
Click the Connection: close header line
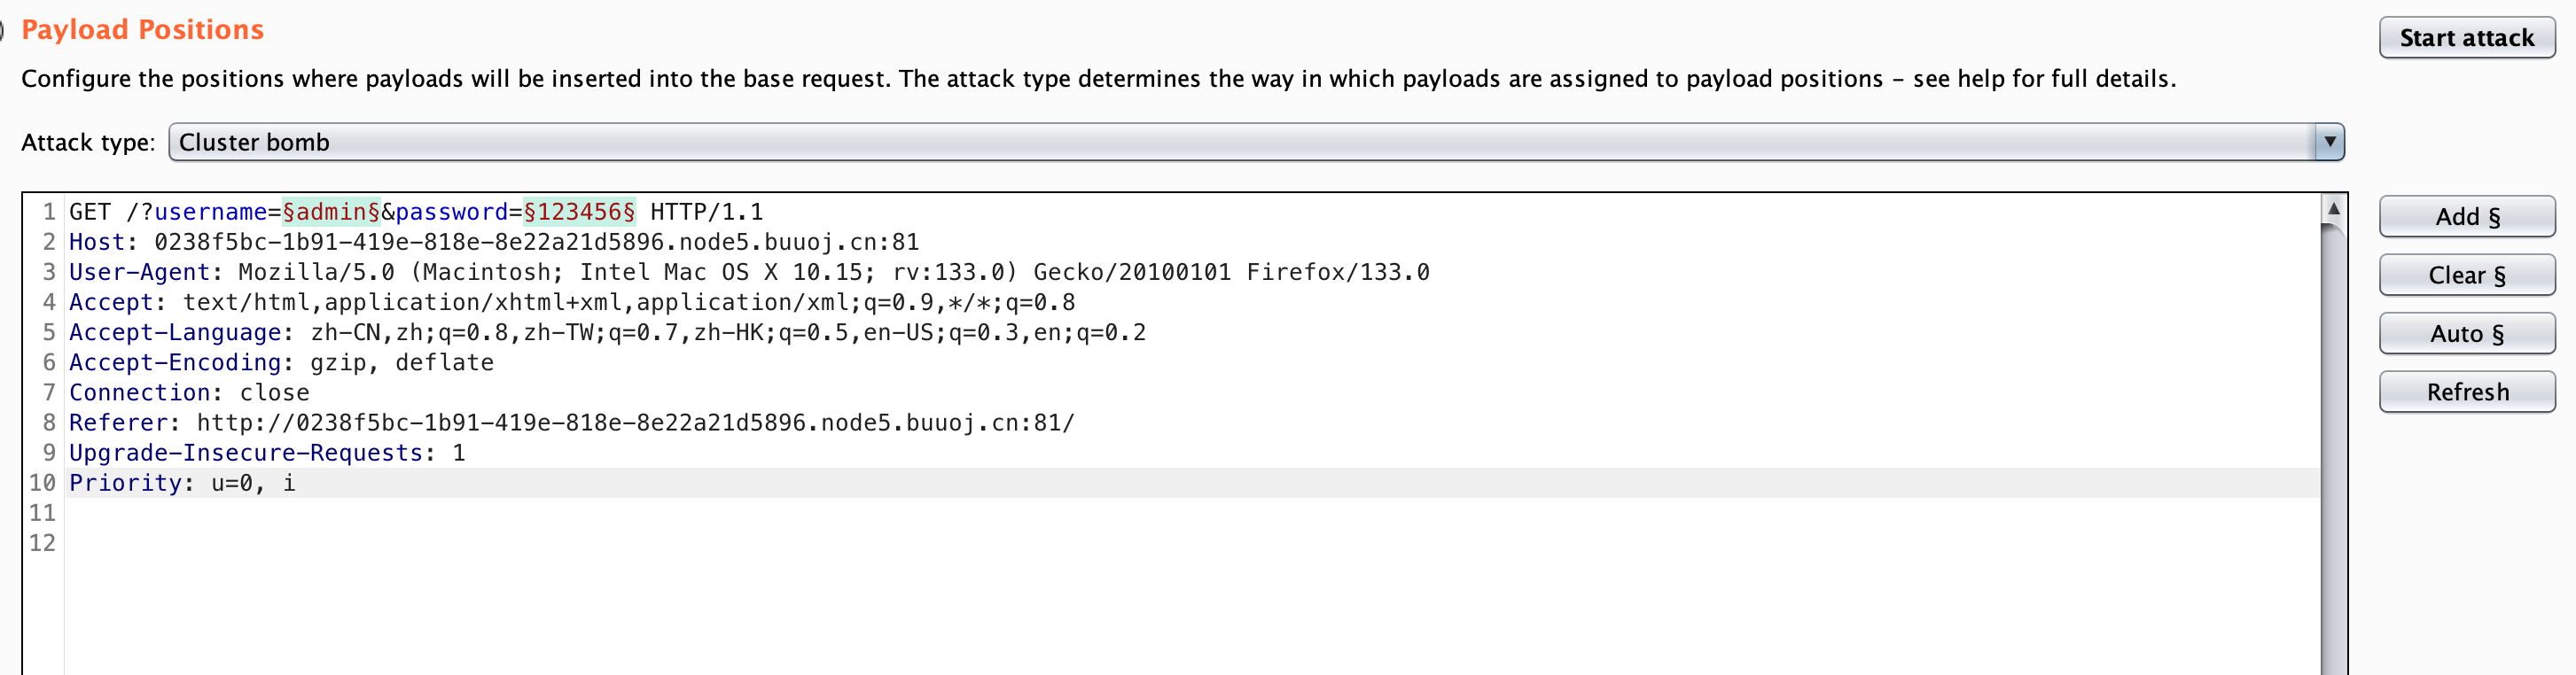coord(189,393)
